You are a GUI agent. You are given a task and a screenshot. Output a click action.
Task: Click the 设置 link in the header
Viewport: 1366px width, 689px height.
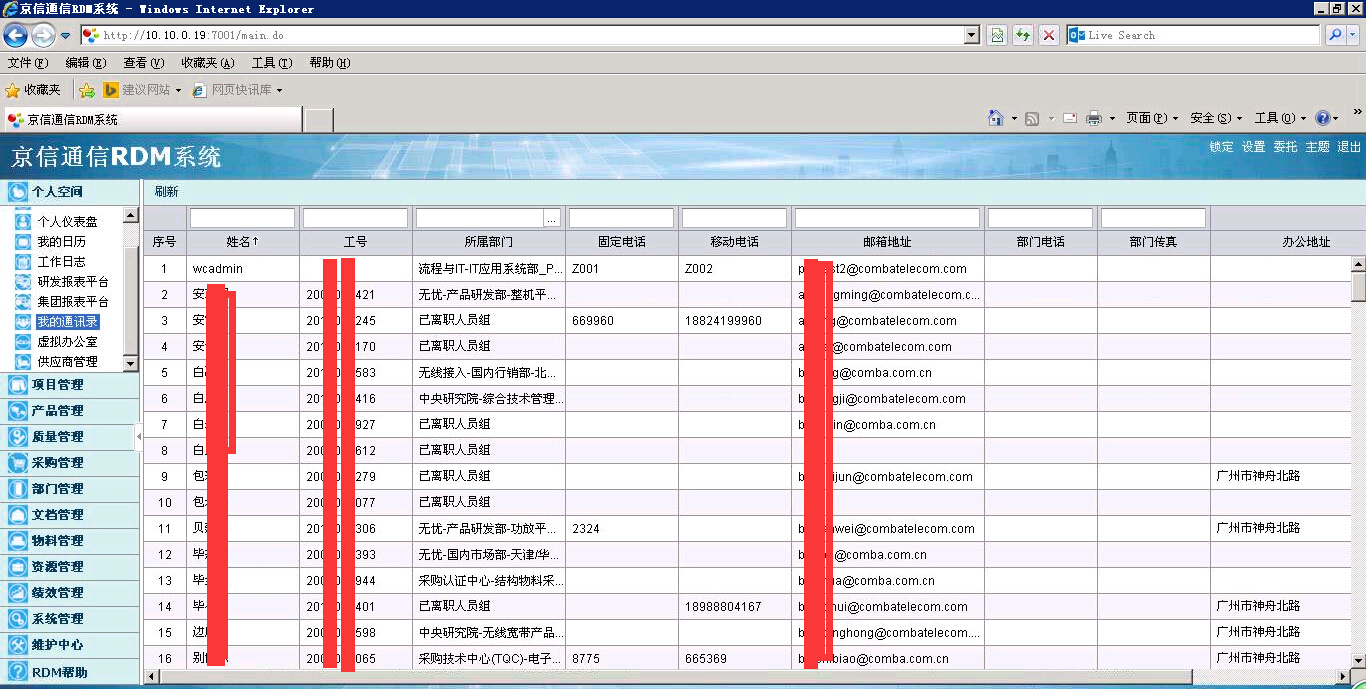pos(1253,147)
